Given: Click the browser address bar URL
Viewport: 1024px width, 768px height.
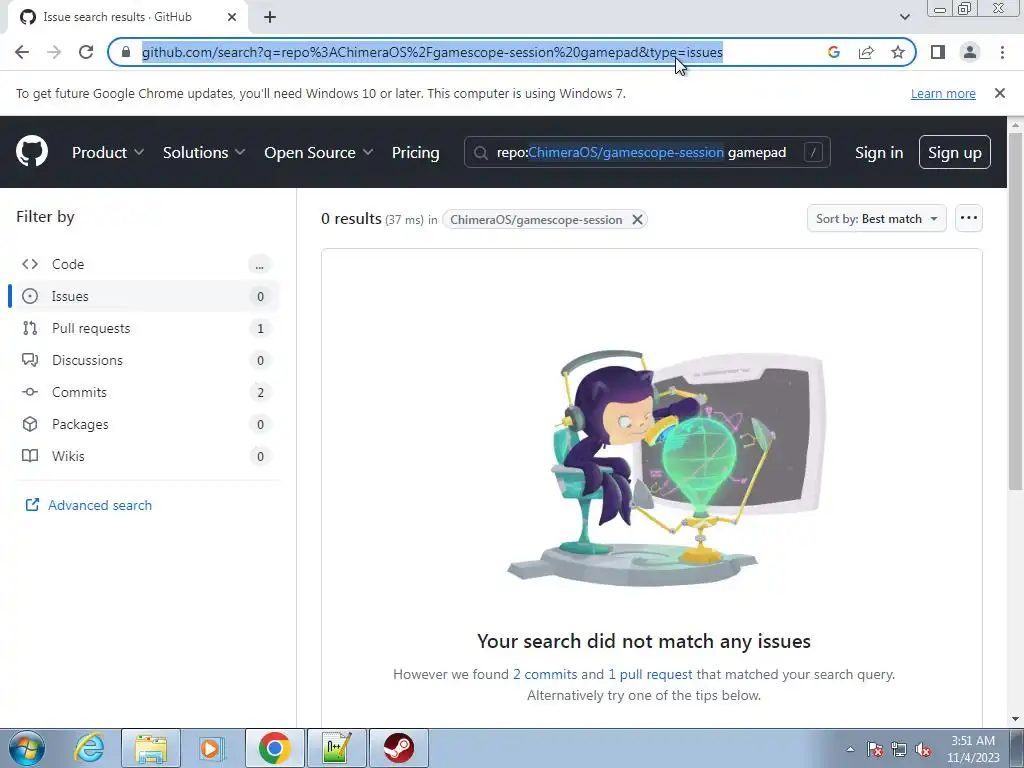Looking at the screenshot, I should point(432,52).
